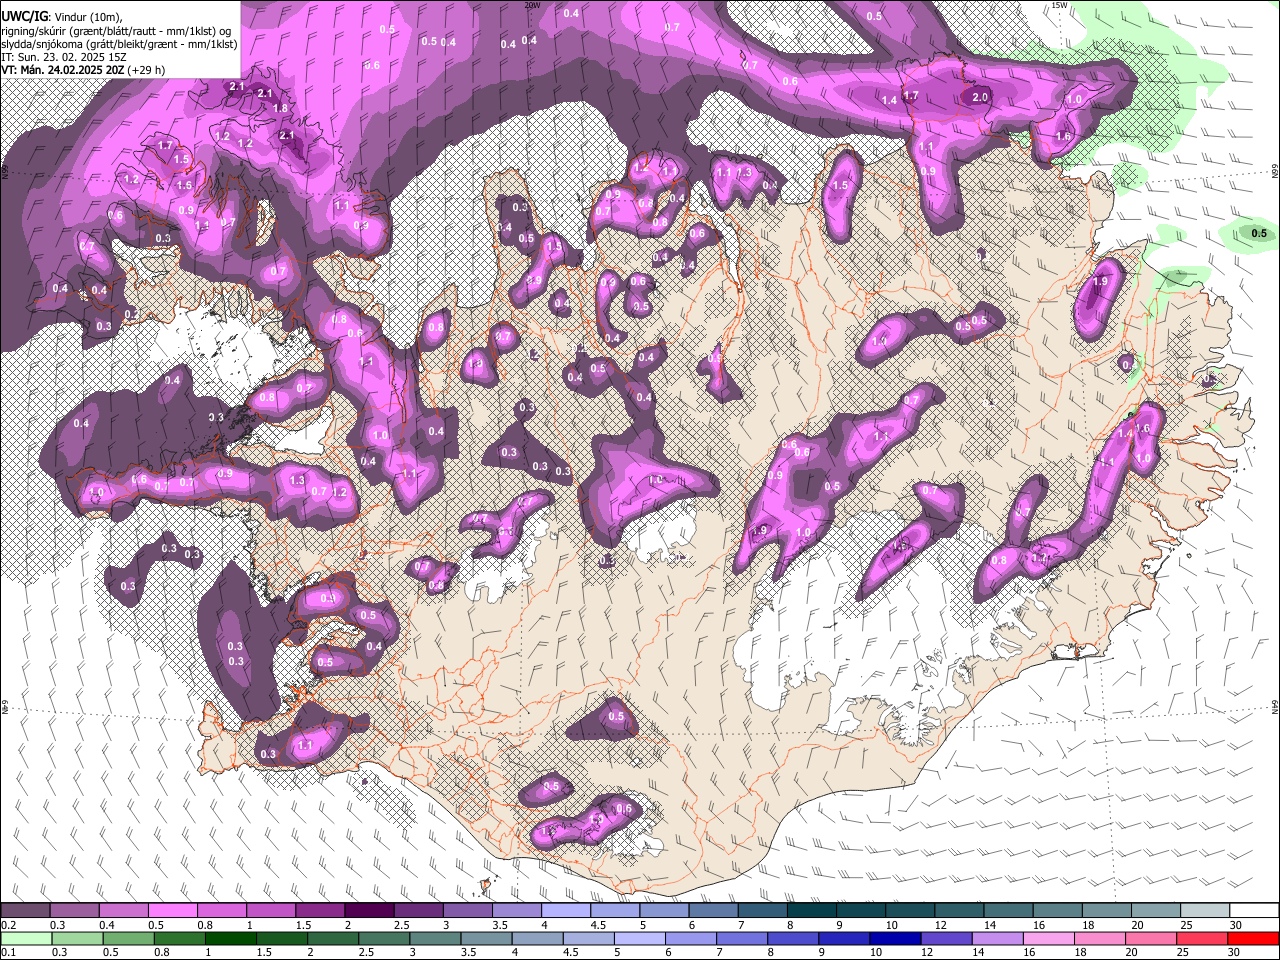Screen dimensions: 1280x960
Task: Click the '0.5' value inside the green rain area
Action: coord(1259,233)
